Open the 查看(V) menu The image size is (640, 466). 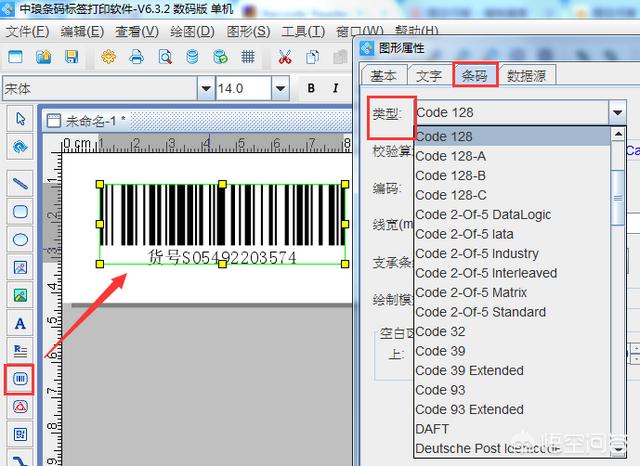tap(137, 31)
